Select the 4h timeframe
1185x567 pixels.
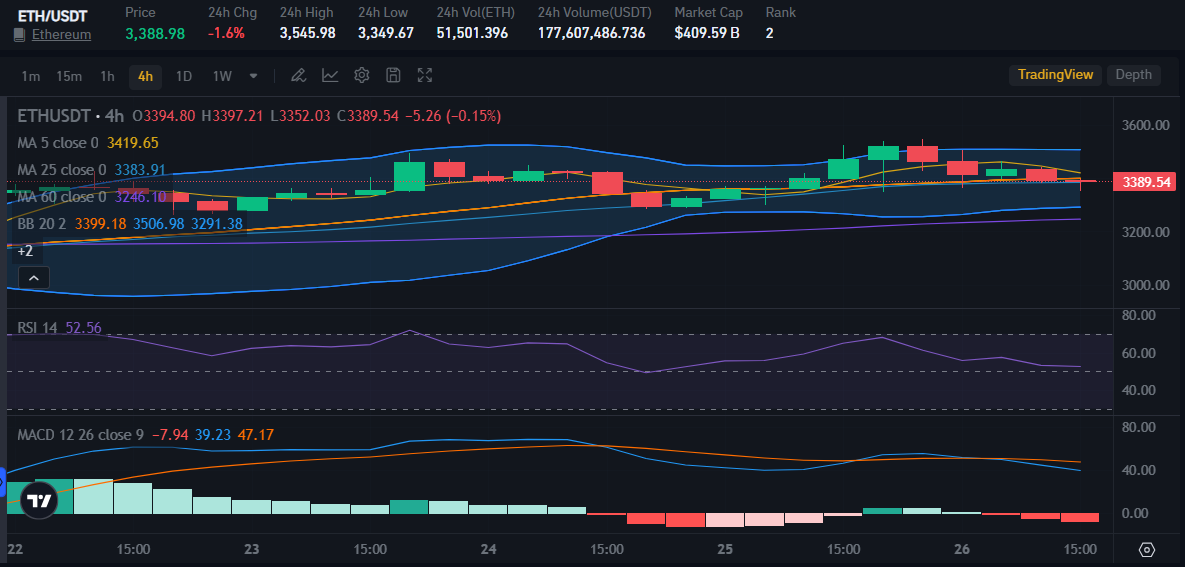pyautogui.click(x=145, y=76)
